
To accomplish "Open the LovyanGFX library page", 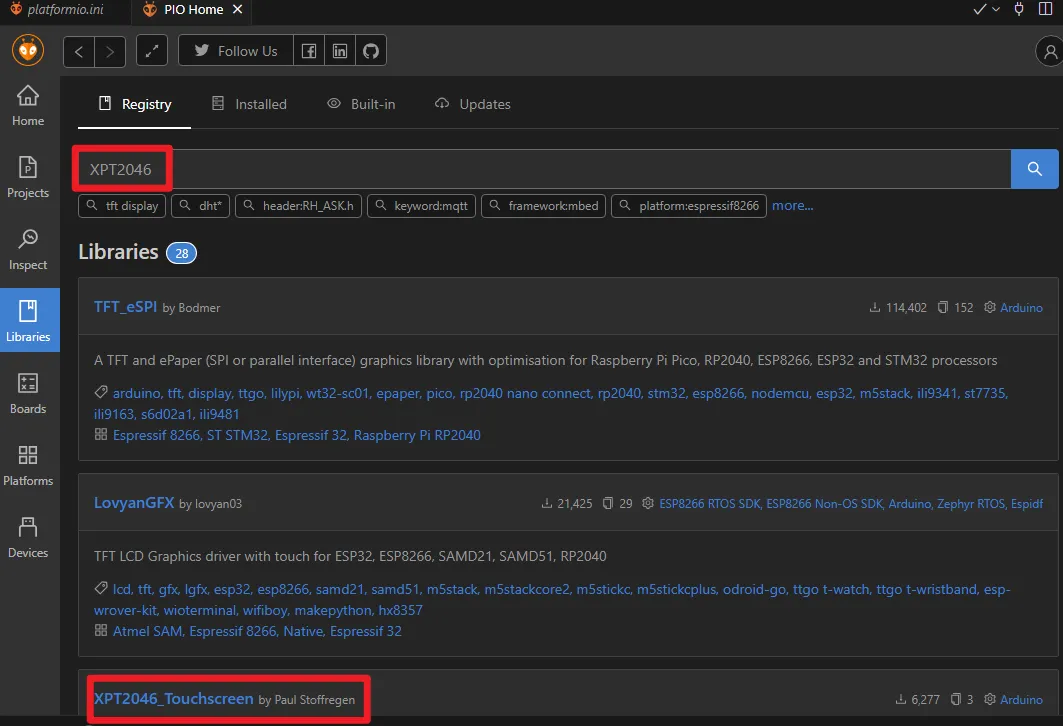I will click(134, 503).
